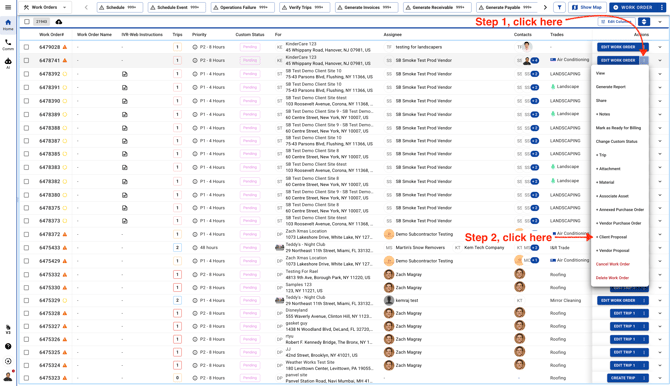Click the site thumbnail for Teddy's Night Club 6475433
The image size is (670, 386).
click(x=279, y=248)
